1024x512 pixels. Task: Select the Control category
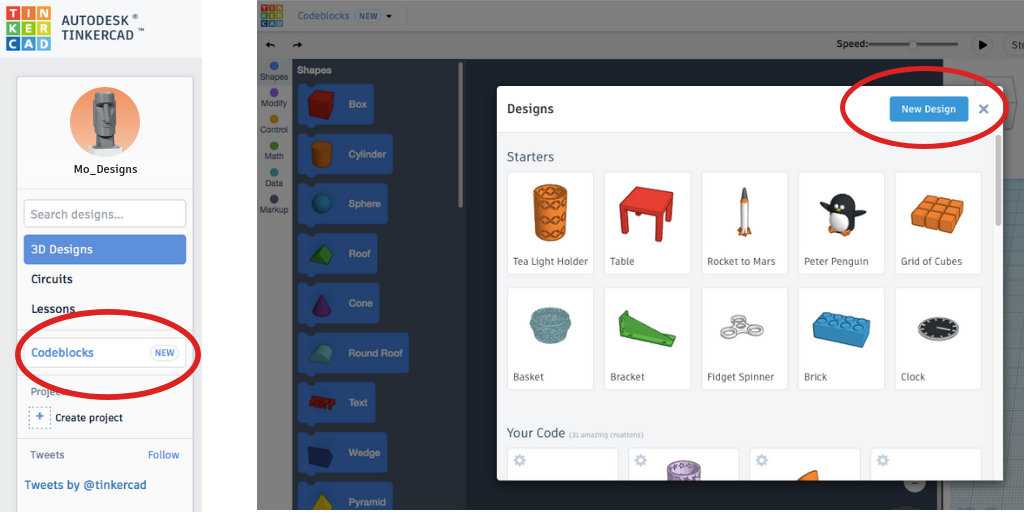[274, 124]
